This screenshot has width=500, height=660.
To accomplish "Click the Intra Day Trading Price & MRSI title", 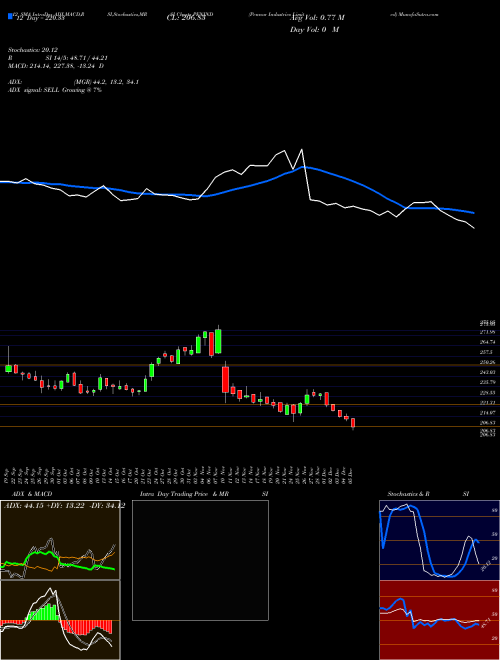I will tap(204, 494).
